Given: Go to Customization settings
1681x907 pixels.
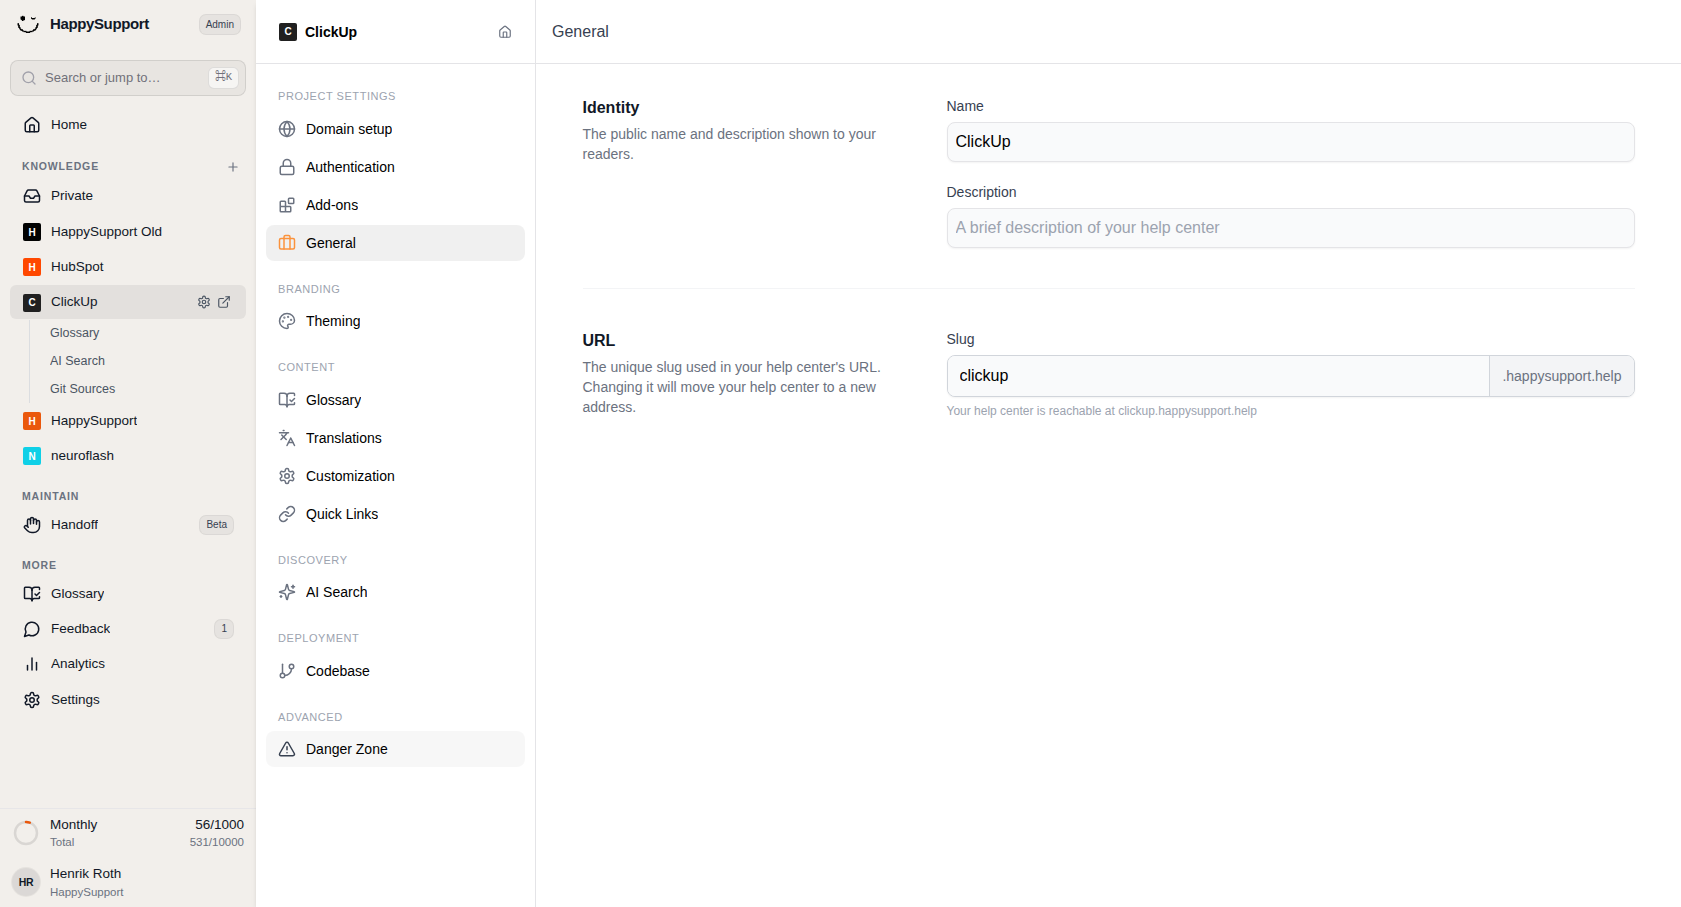Looking at the screenshot, I should 395,476.
